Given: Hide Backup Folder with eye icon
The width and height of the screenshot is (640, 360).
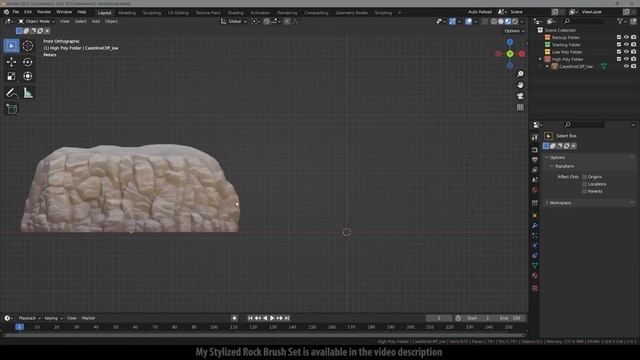Looking at the screenshot, I should [626, 37].
